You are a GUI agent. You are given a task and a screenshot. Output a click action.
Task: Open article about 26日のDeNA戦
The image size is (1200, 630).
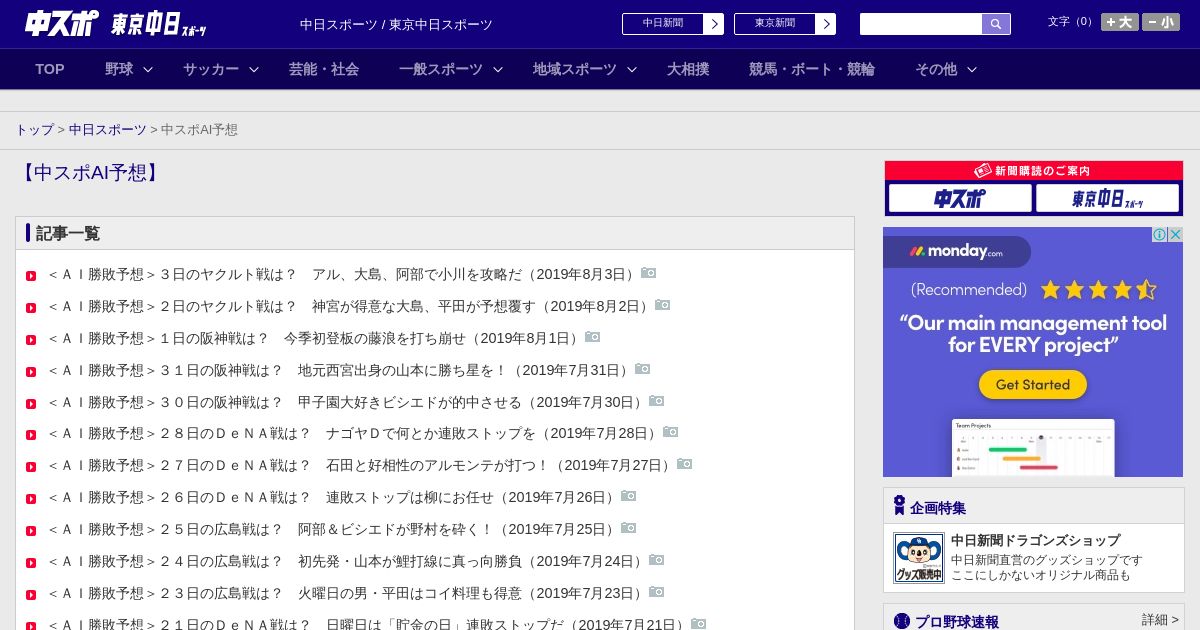[332, 498]
